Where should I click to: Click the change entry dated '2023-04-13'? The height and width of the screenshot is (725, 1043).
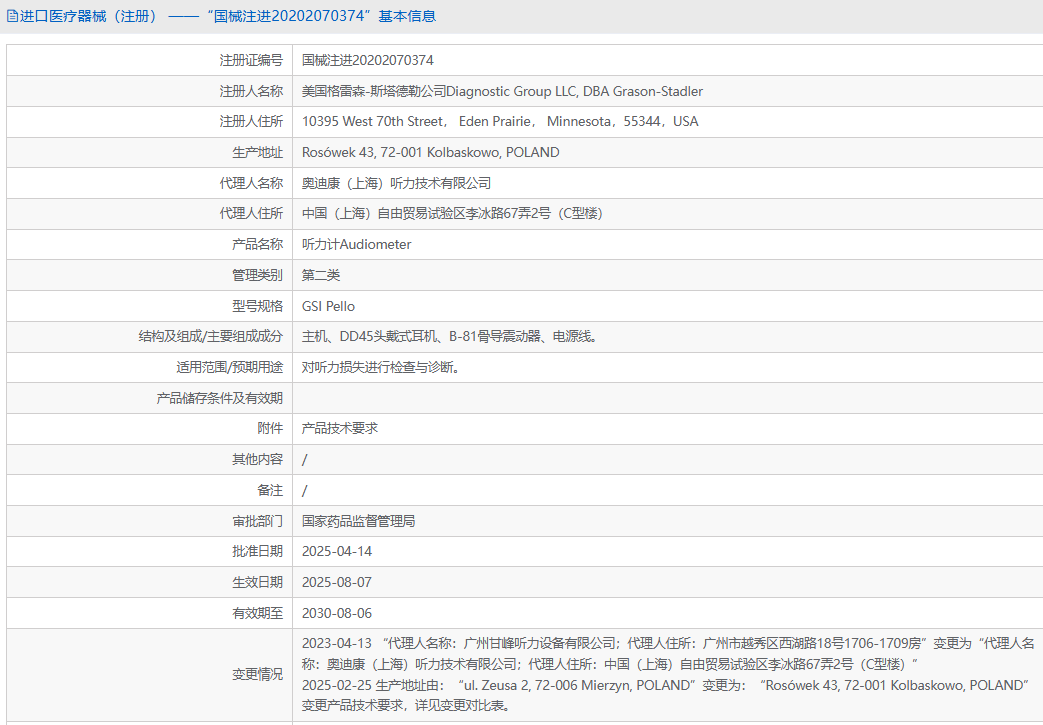click(x=668, y=654)
